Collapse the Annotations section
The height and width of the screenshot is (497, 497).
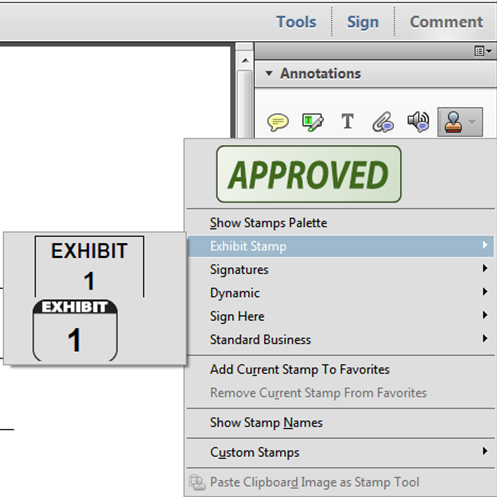tap(269, 73)
